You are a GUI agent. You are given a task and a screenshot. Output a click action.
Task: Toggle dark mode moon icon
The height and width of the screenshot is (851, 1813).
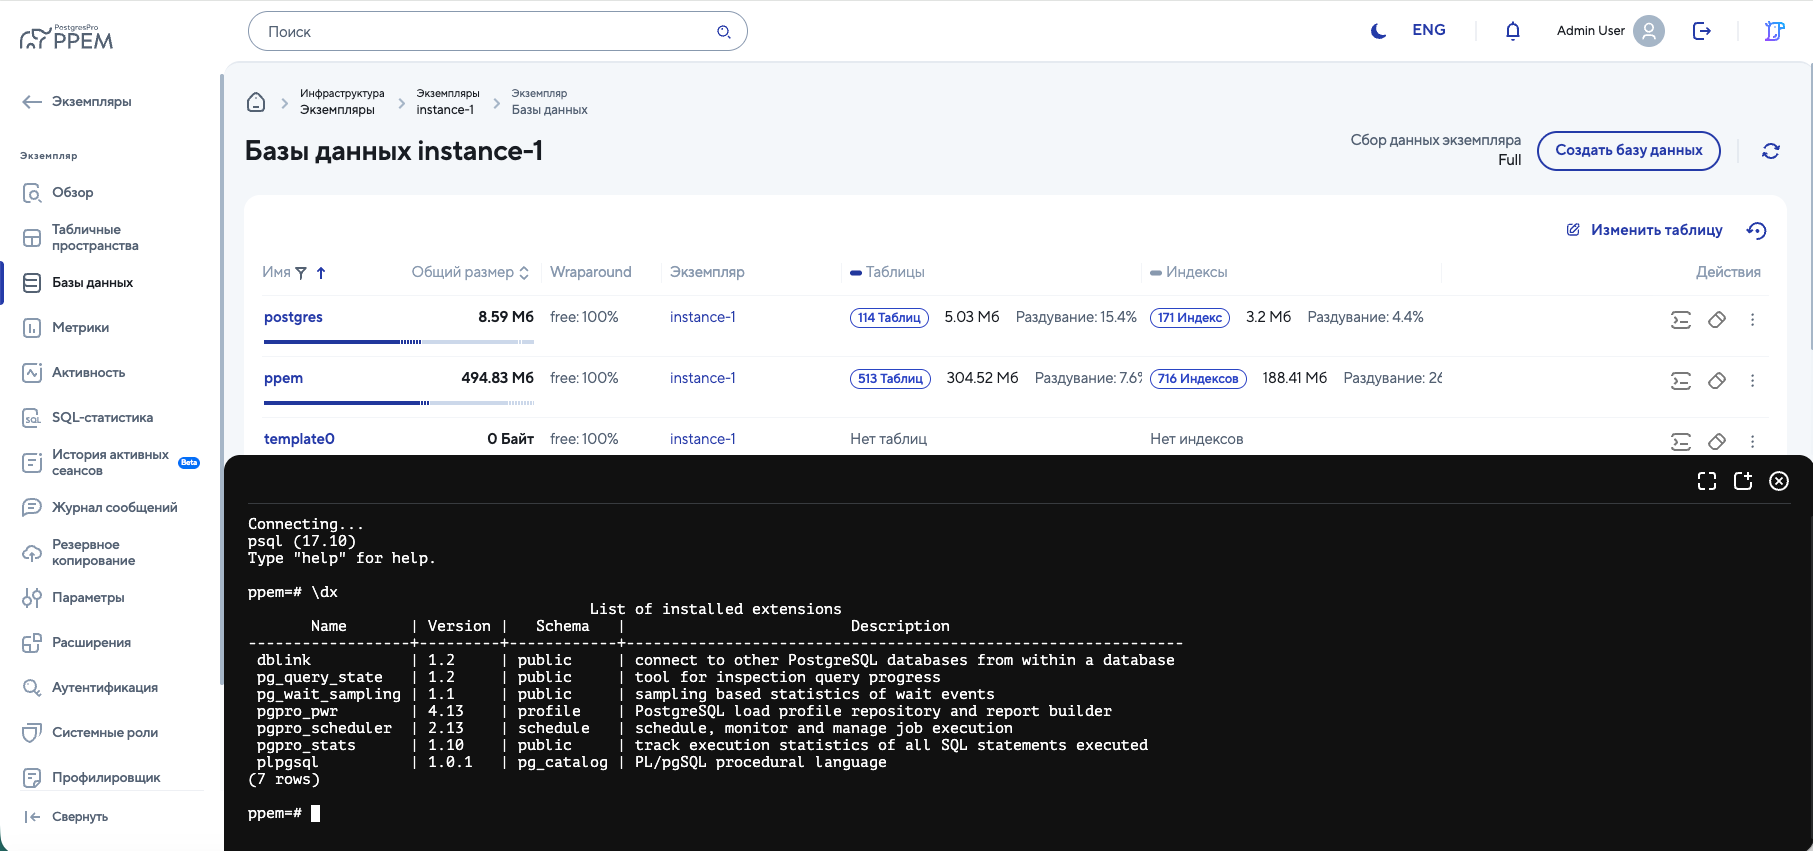(x=1378, y=31)
